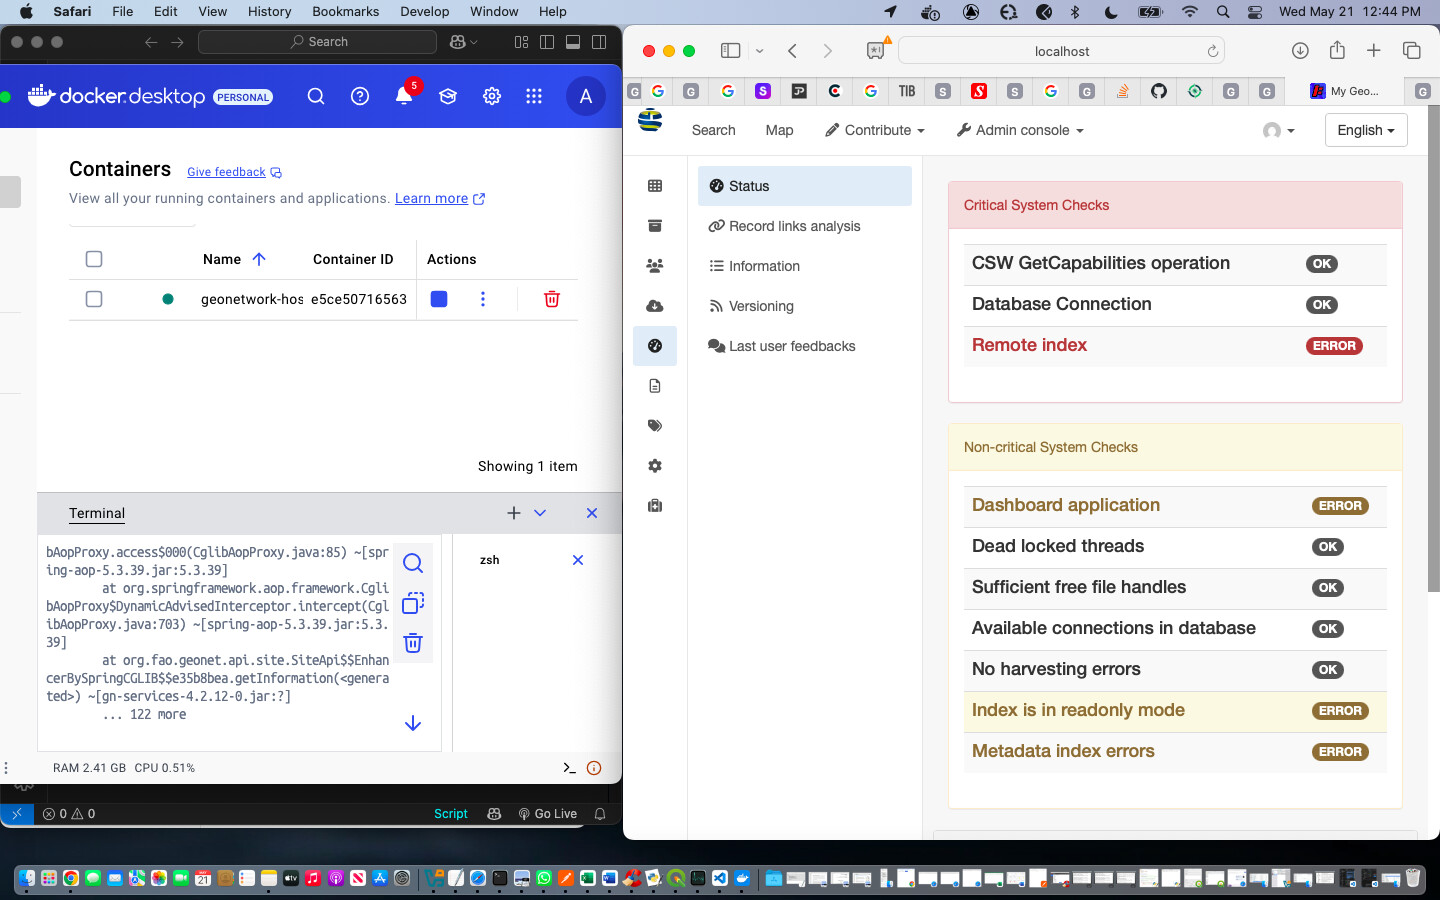This screenshot has width=1440, height=900.
Task: Open Docker notifications bell
Action: pos(404,97)
